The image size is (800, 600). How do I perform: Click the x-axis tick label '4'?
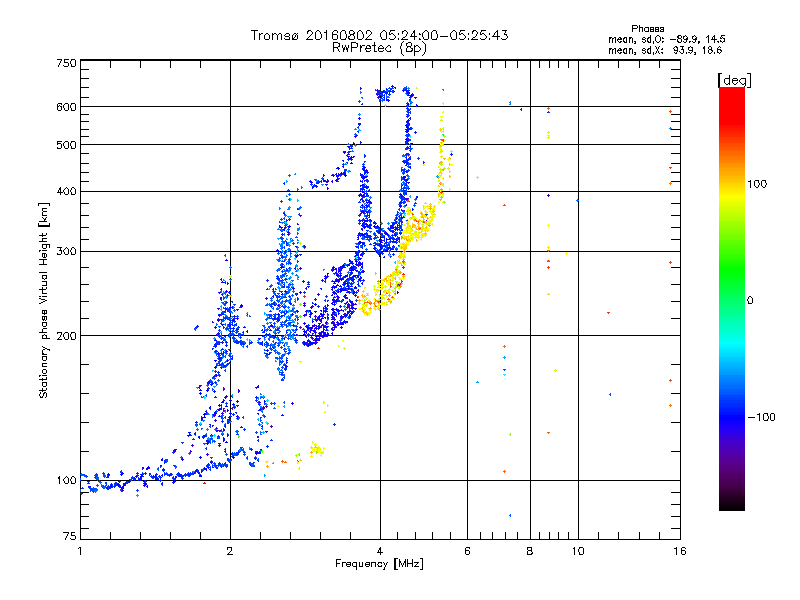380,551
